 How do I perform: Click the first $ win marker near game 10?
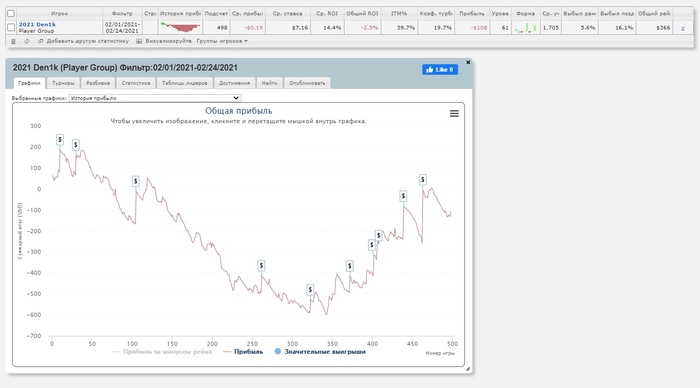60,140
